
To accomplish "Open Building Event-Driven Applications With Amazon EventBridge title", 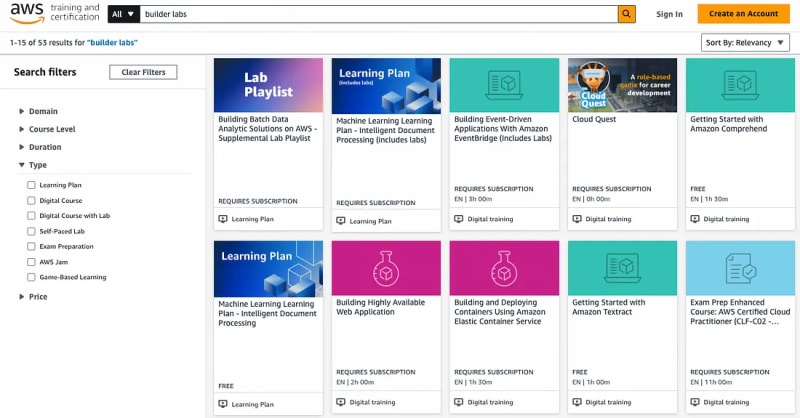I will [503, 129].
